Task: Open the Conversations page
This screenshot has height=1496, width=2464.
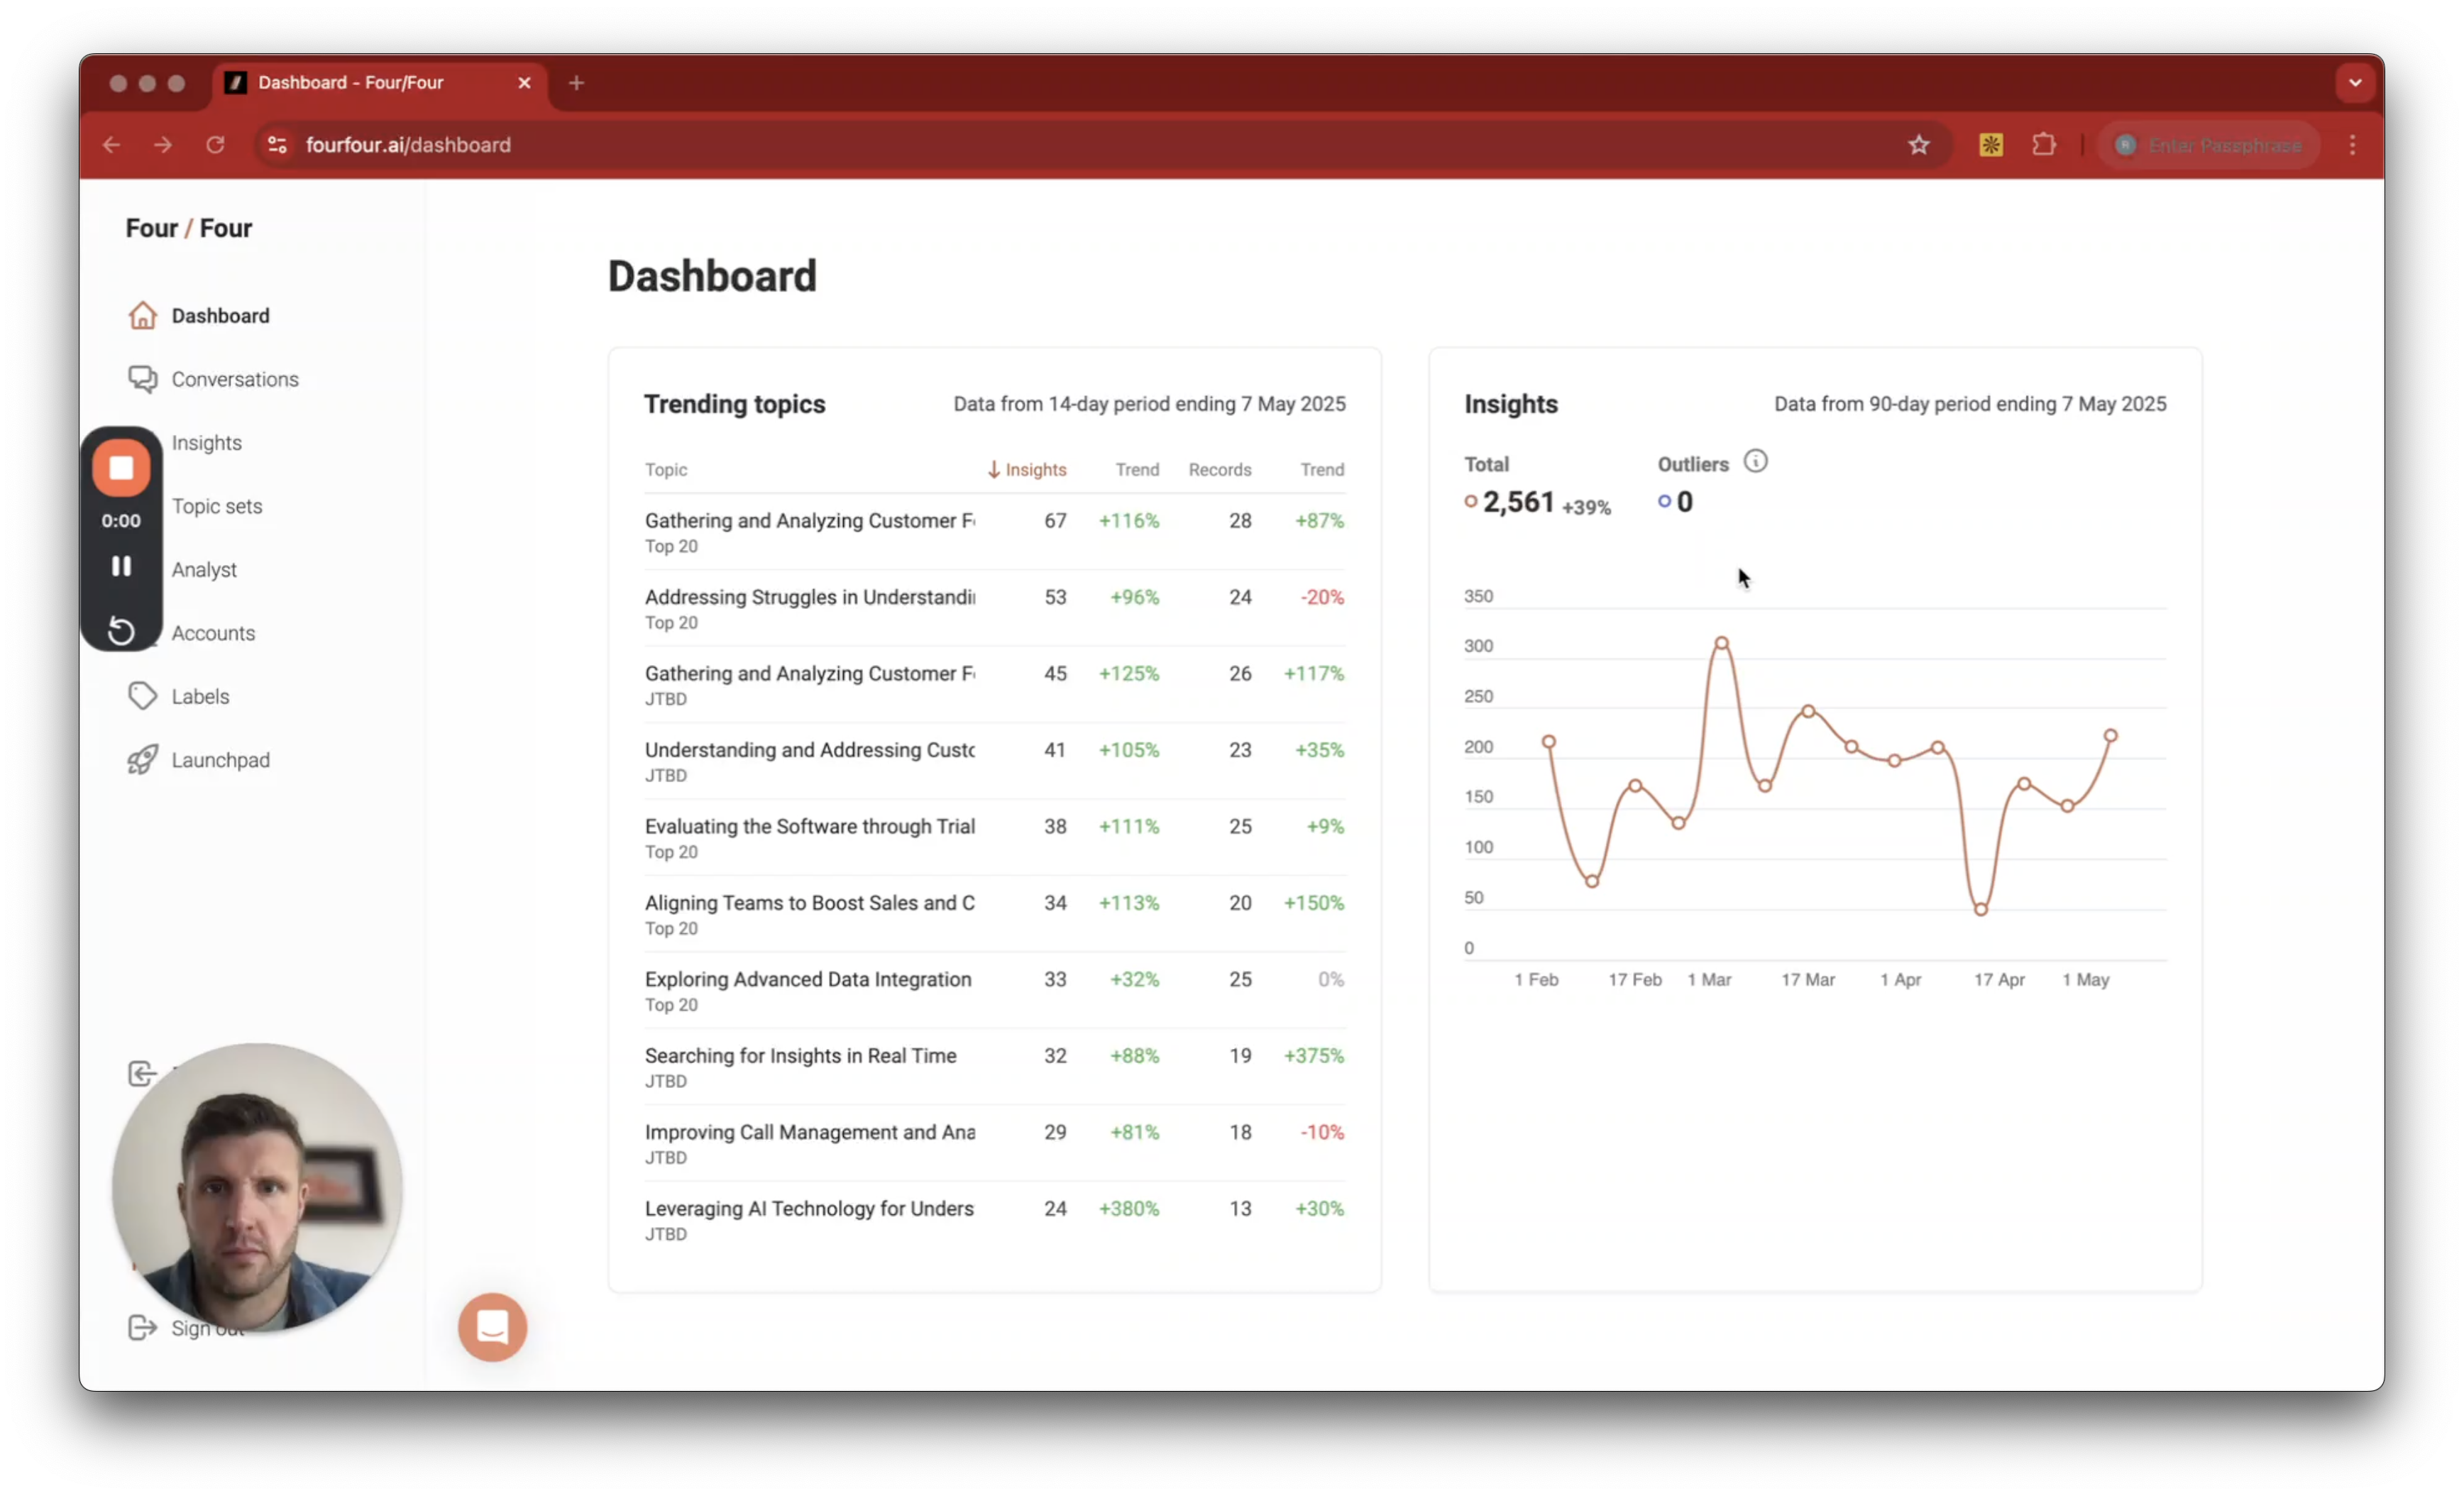Action: [234, 379]
